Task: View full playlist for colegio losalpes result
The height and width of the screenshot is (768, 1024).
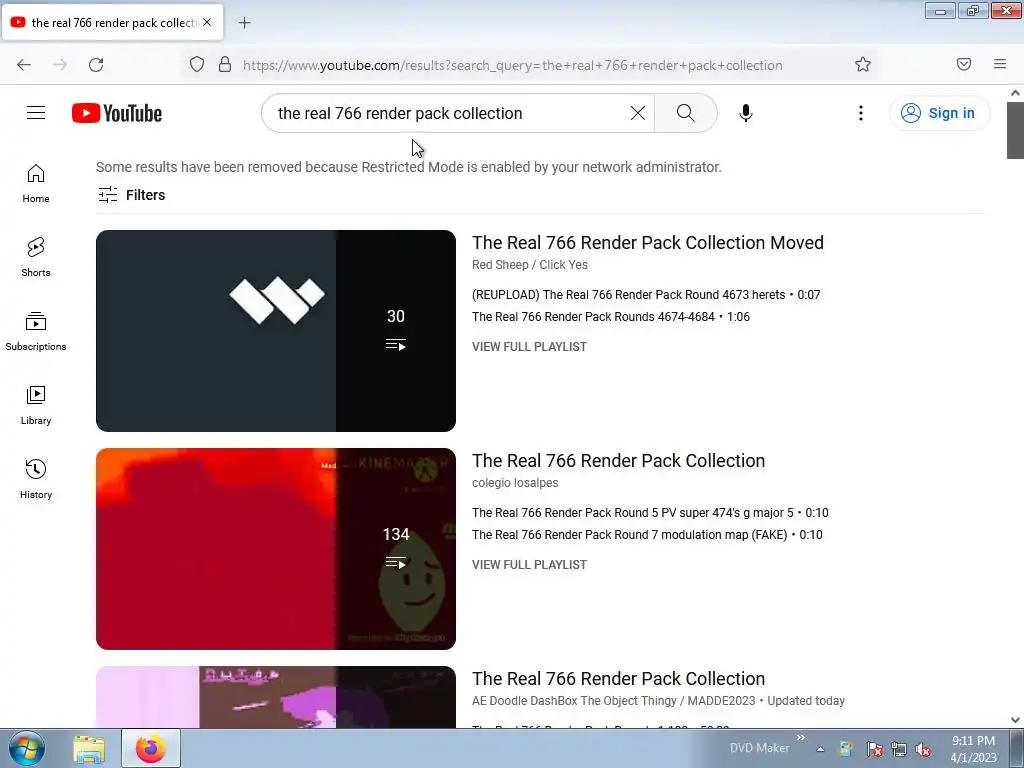Action: click(x=529, y=565)
